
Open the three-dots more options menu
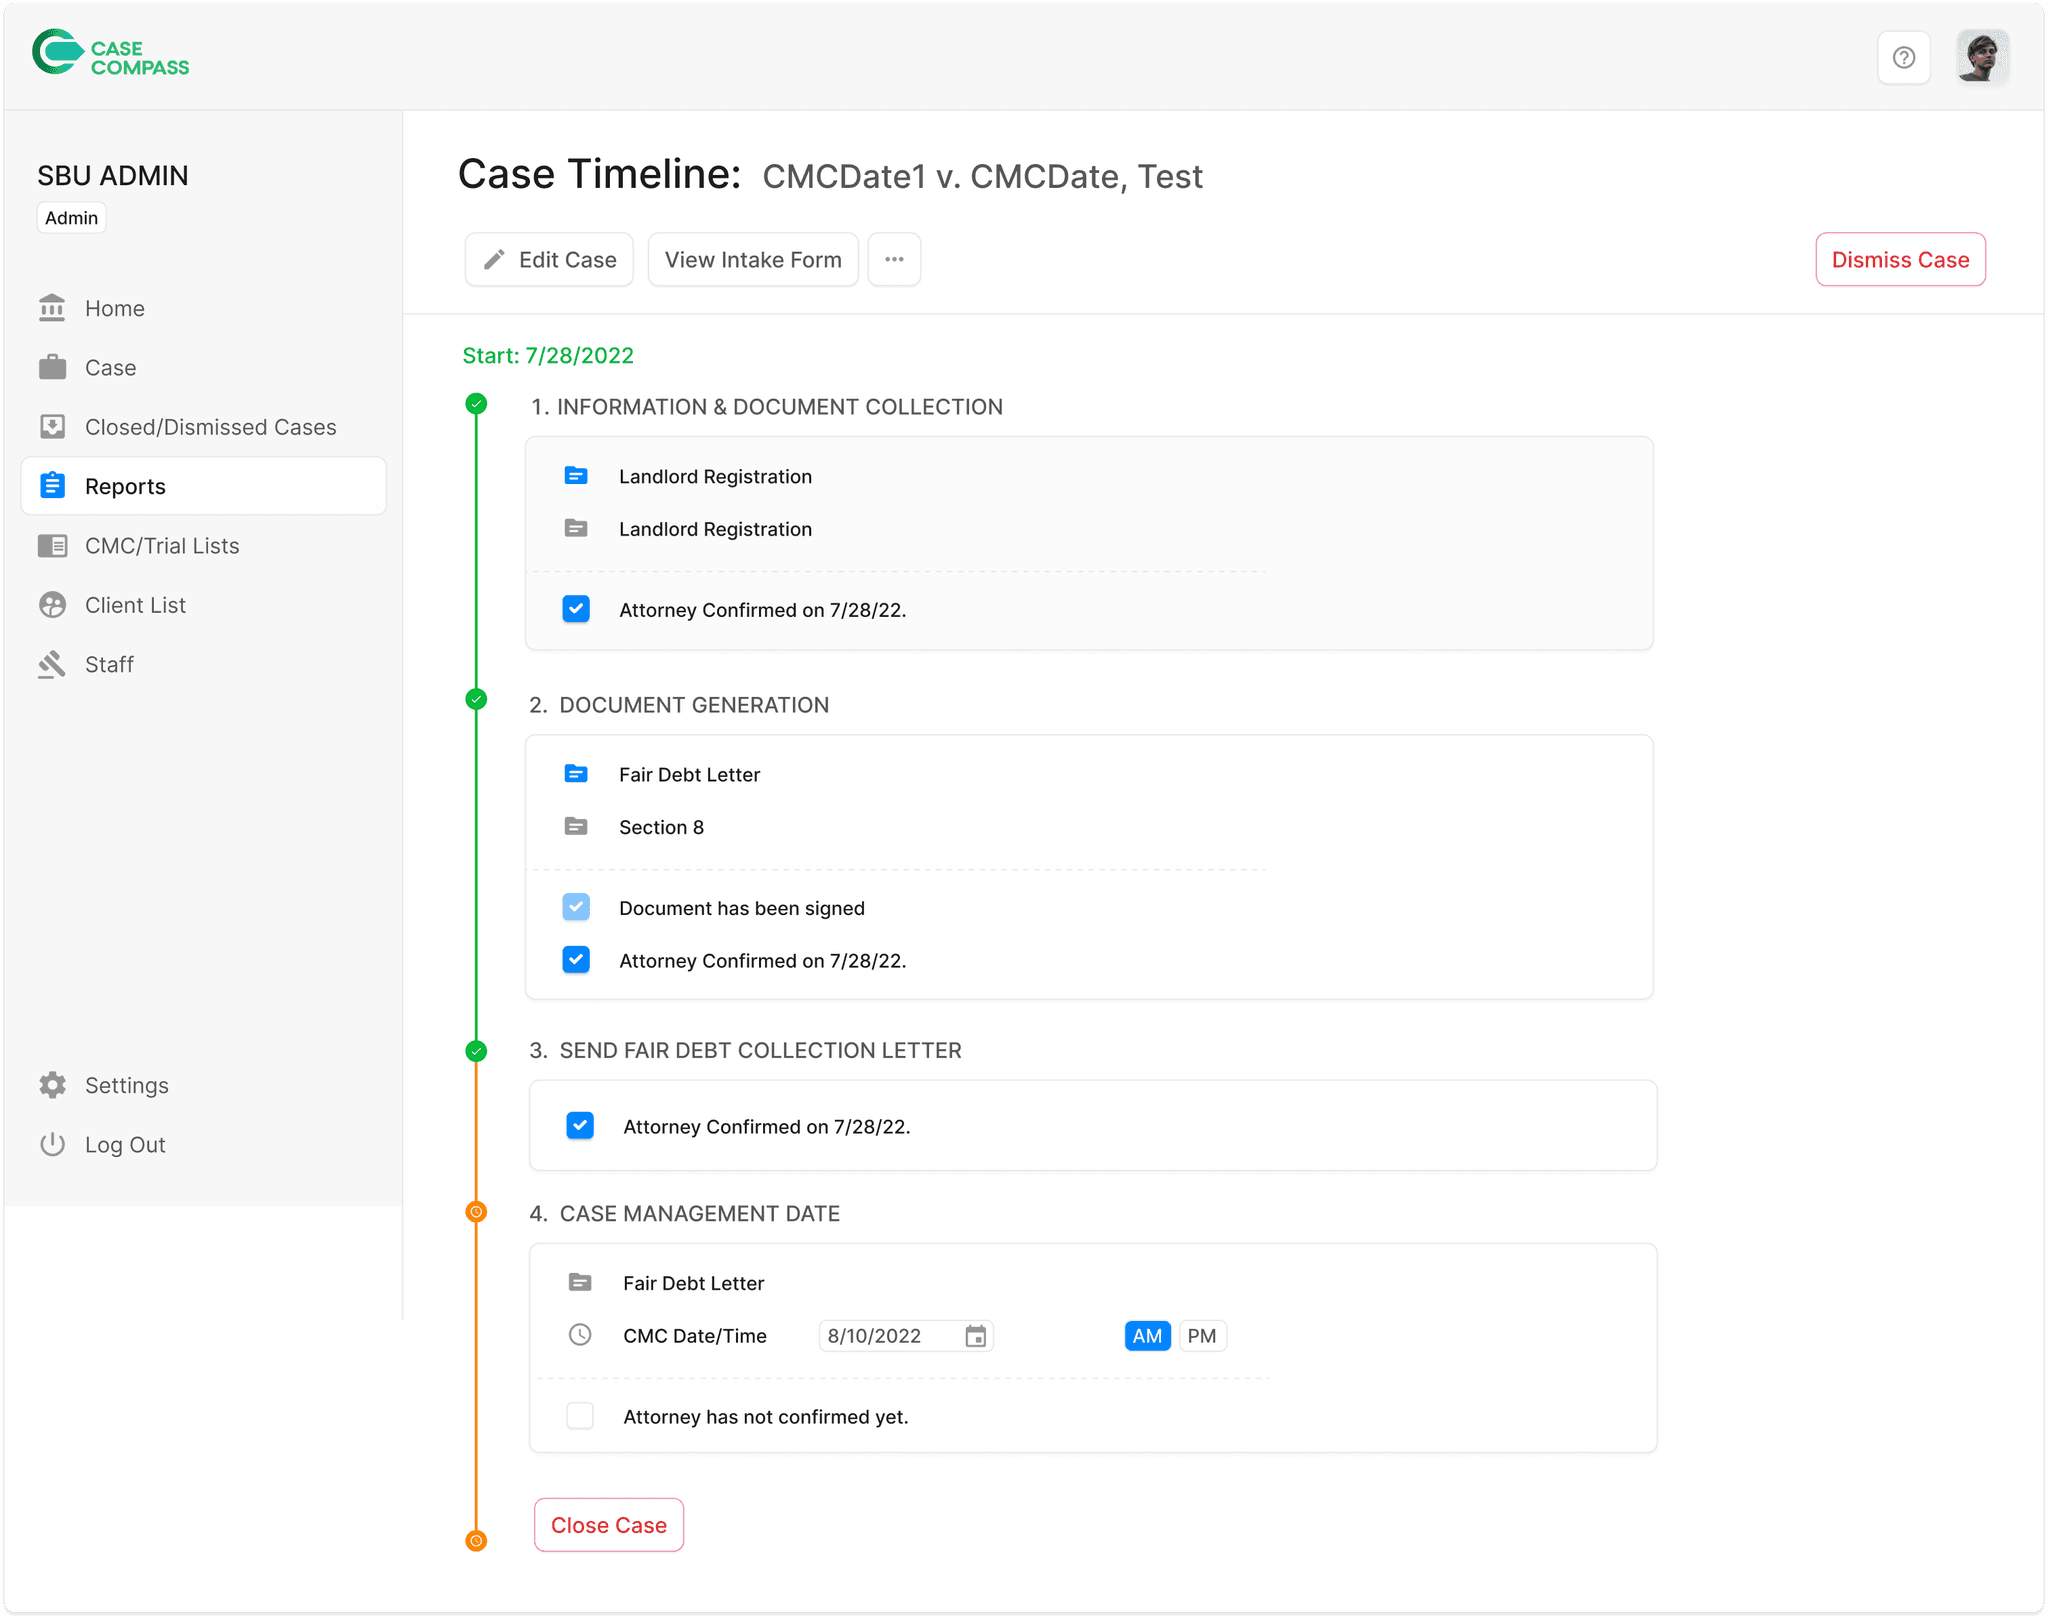point(894,260)
